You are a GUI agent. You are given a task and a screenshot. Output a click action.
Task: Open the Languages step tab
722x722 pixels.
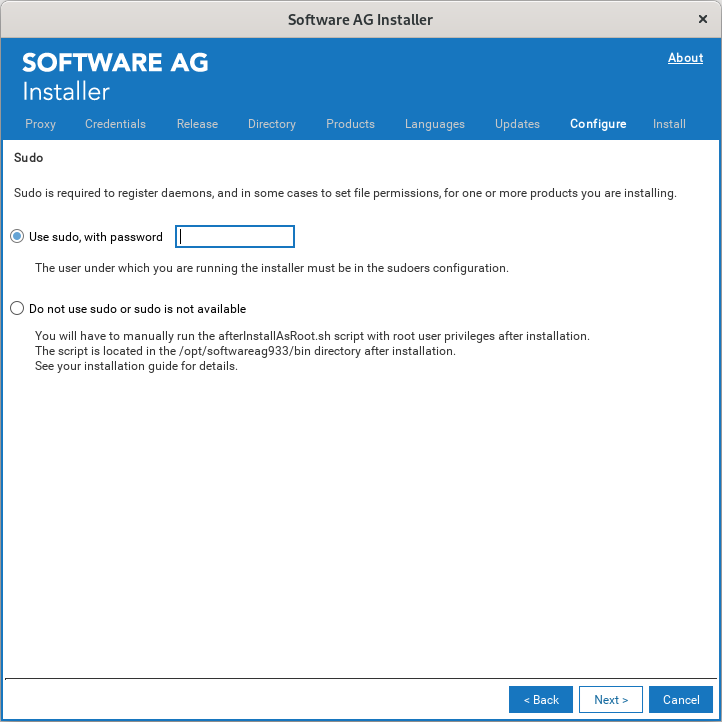coord(435,124)
